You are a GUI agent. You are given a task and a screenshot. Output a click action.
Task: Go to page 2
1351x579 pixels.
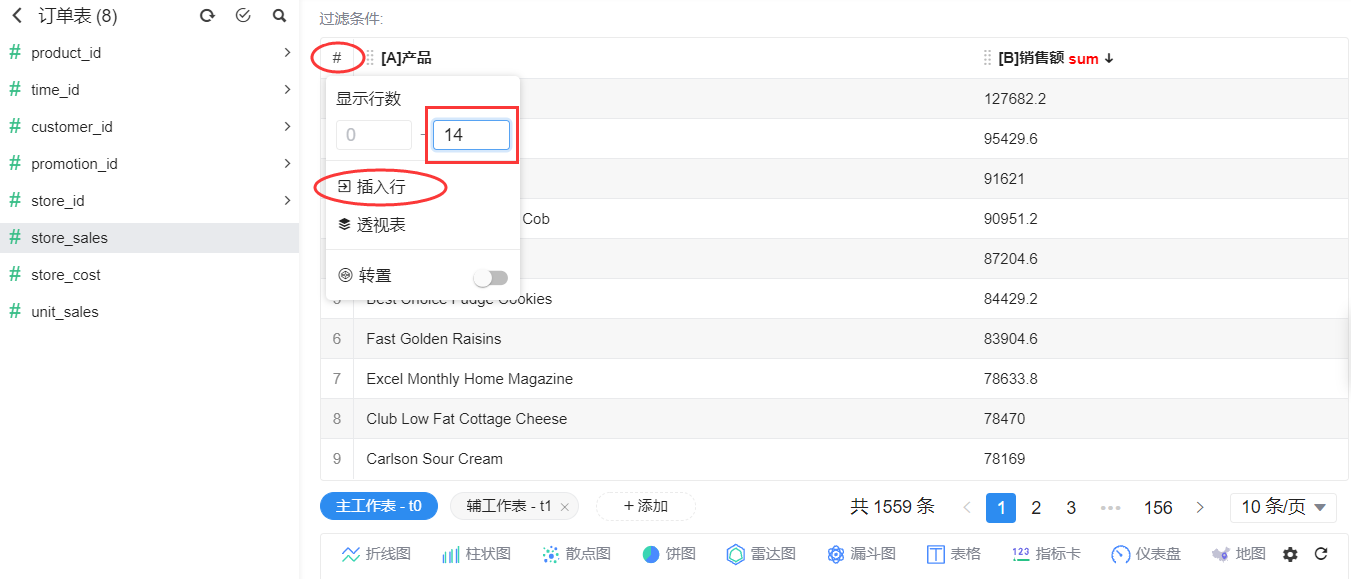pos(1036,507)
